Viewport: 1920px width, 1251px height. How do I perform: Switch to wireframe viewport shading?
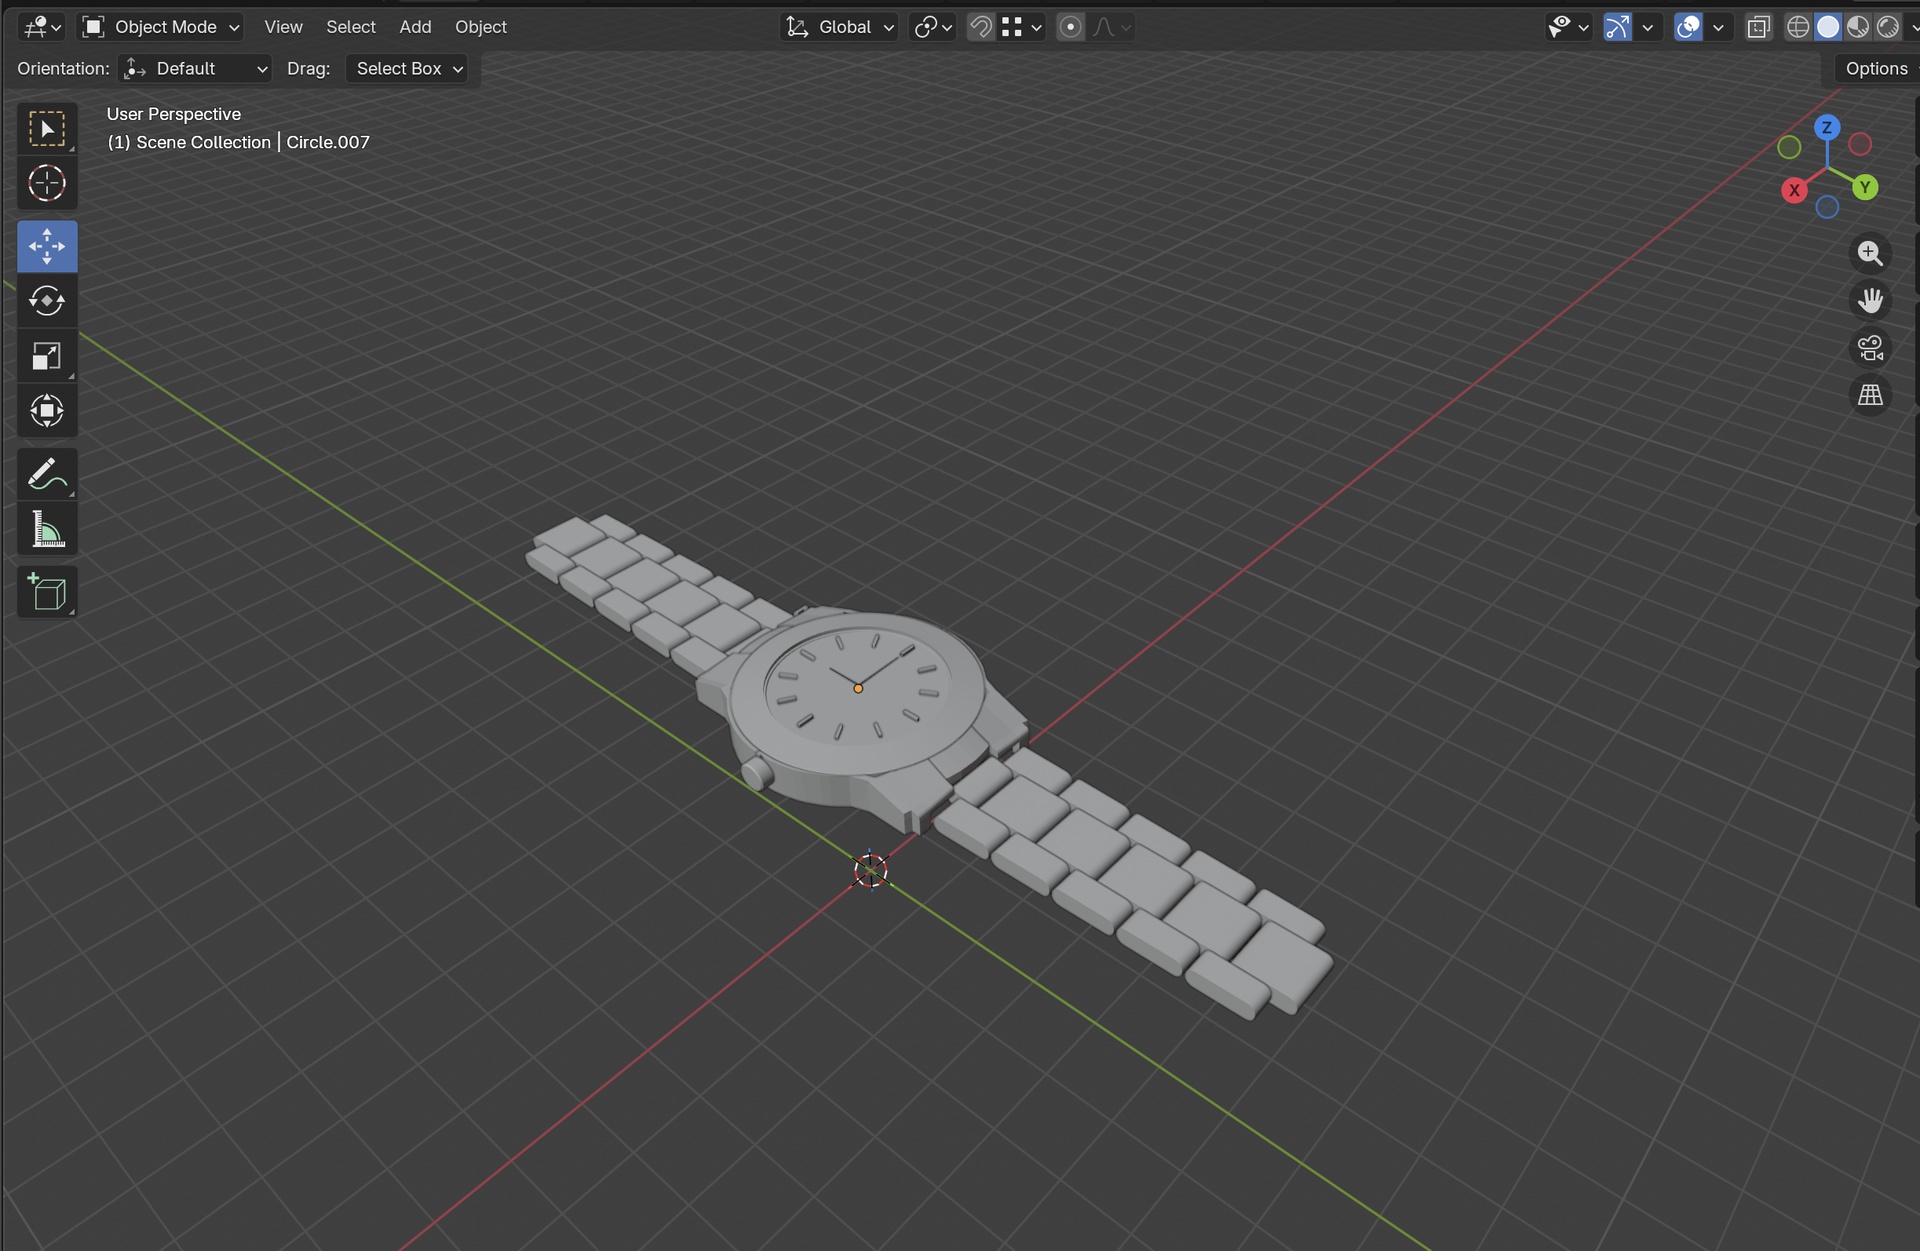click(x=1798, y=27)
